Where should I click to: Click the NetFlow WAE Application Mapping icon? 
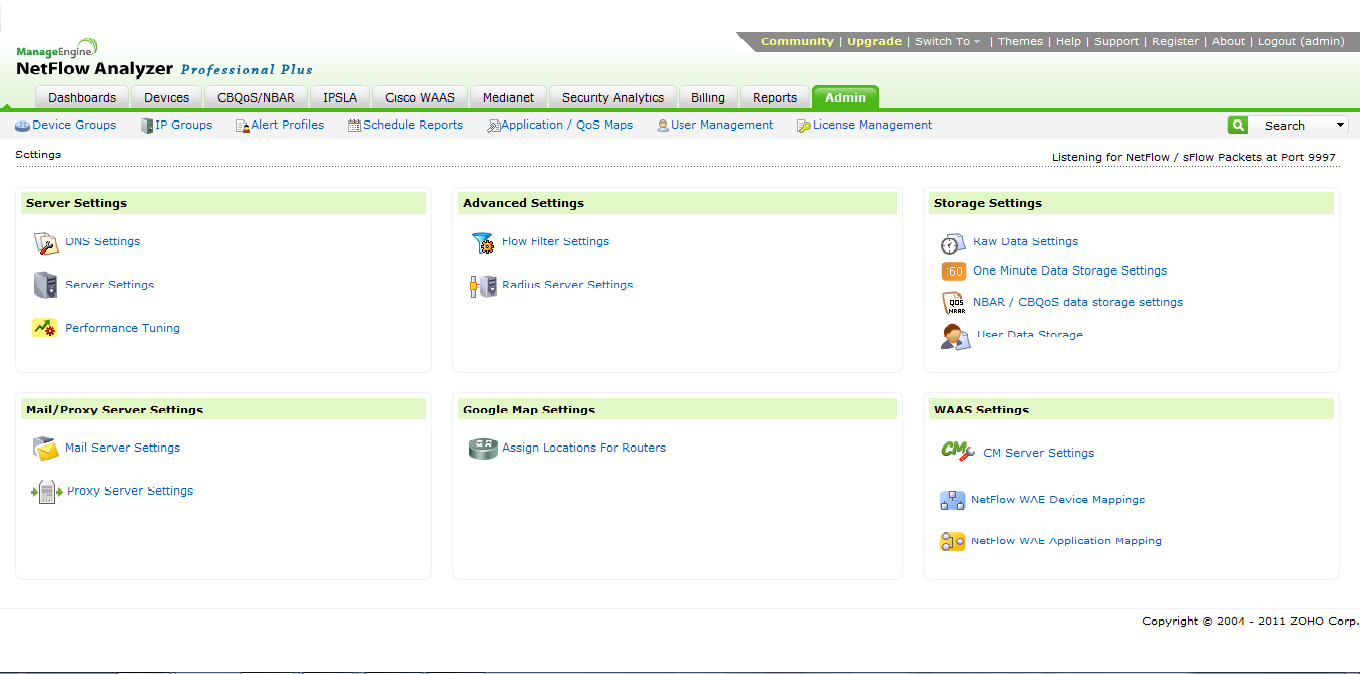(x=952, y=542)
